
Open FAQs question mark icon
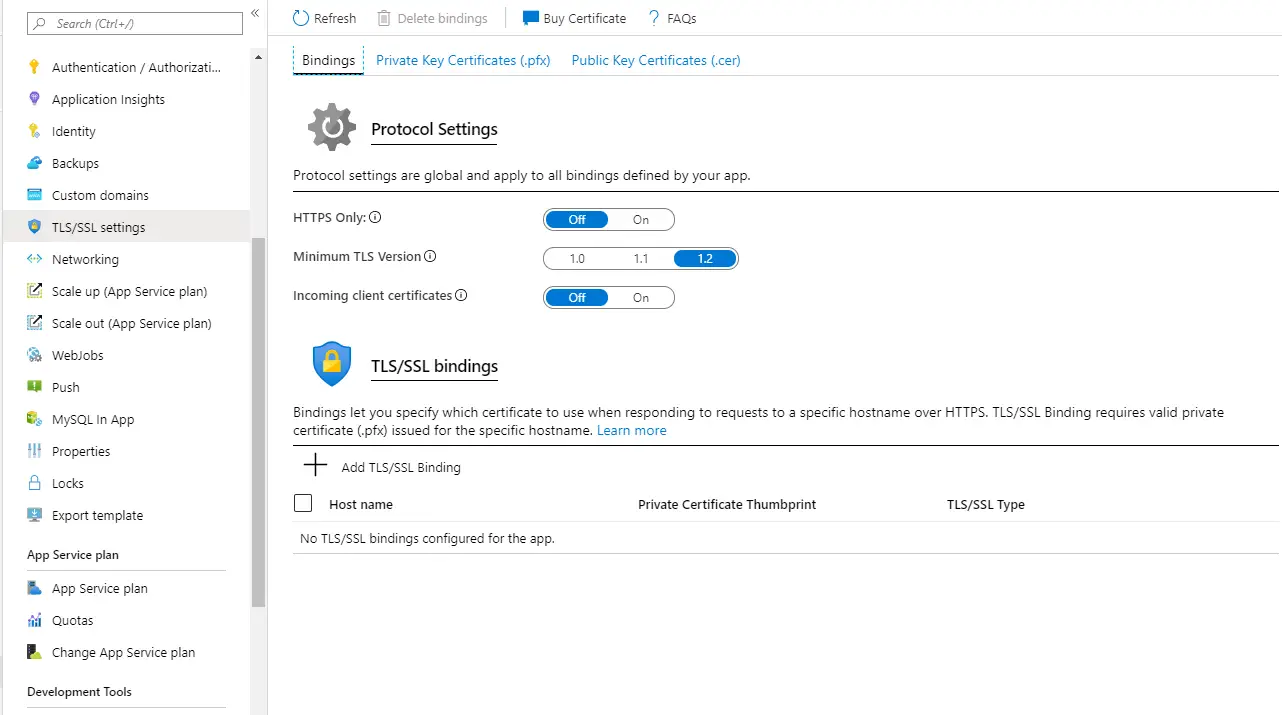click(x=654, y=18)
